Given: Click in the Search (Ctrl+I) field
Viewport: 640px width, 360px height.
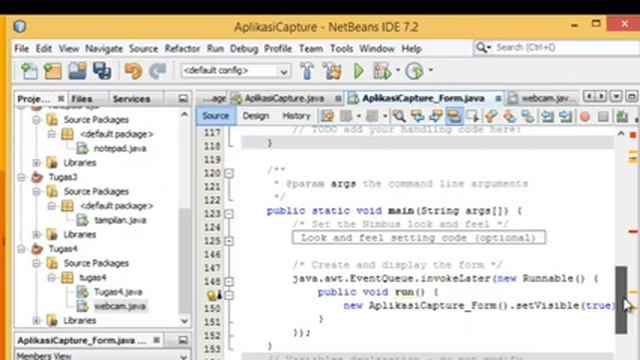Looking at the screenshot, I should pos(565,47).
